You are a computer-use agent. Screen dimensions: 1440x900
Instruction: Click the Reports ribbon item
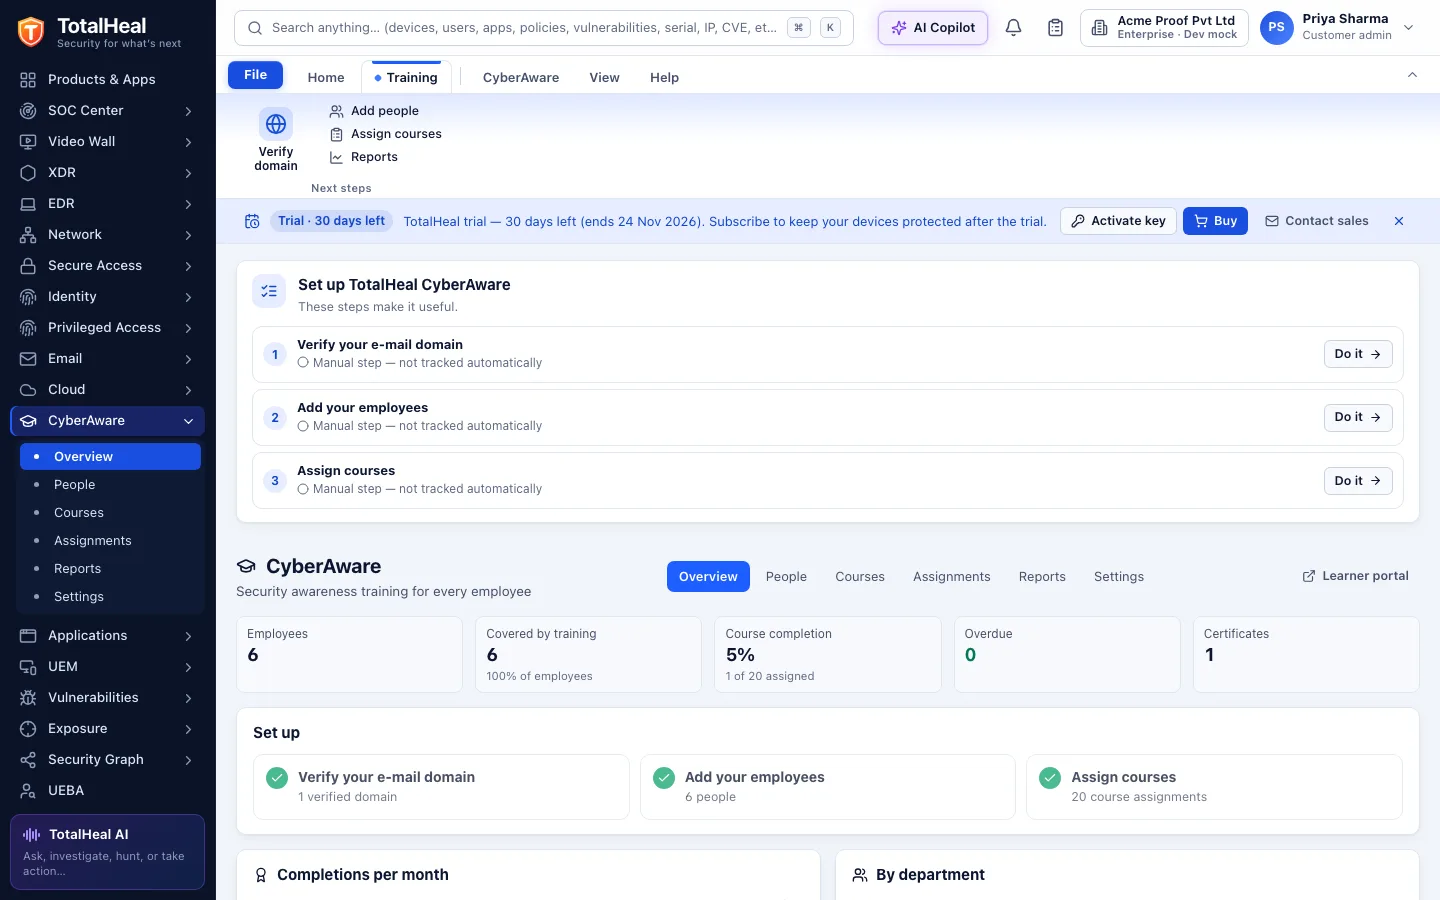coord(364,157)
